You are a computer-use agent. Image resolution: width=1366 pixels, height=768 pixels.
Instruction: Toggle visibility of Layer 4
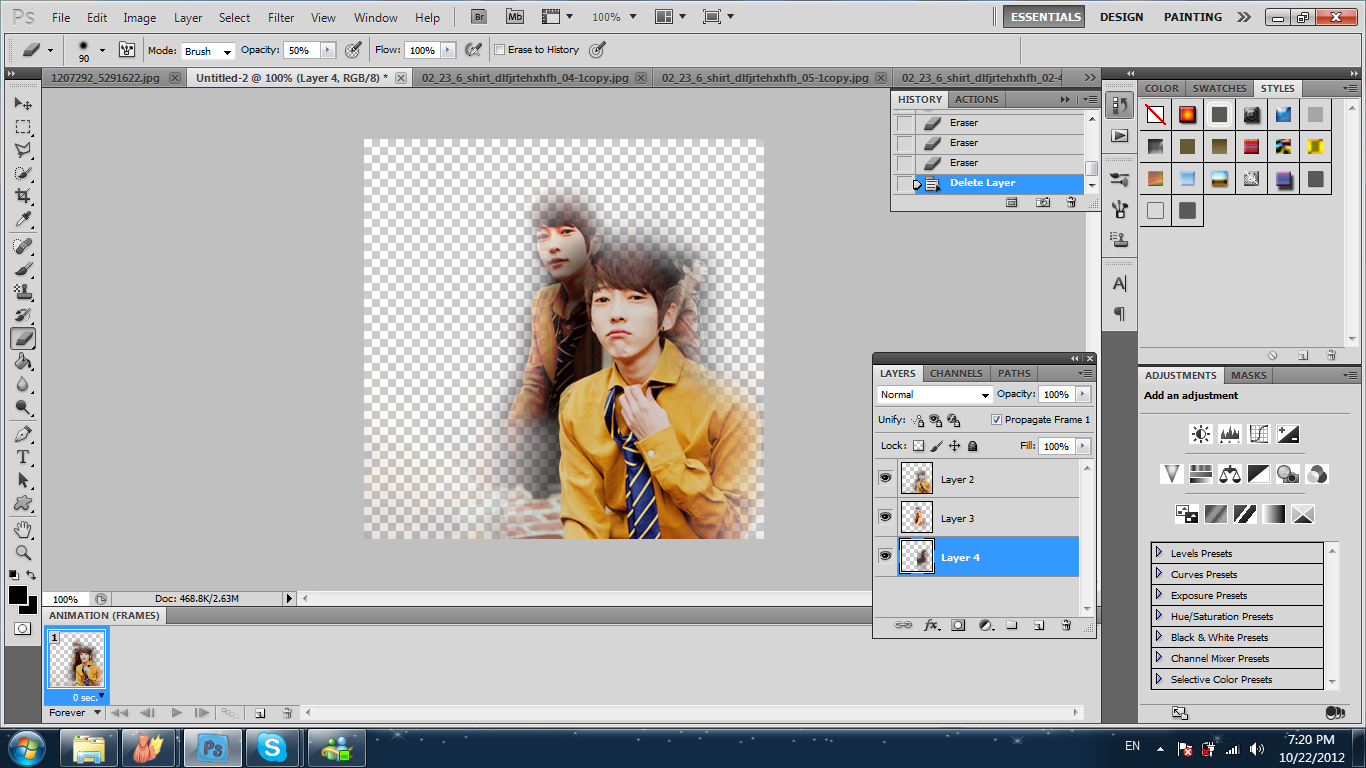885,557
